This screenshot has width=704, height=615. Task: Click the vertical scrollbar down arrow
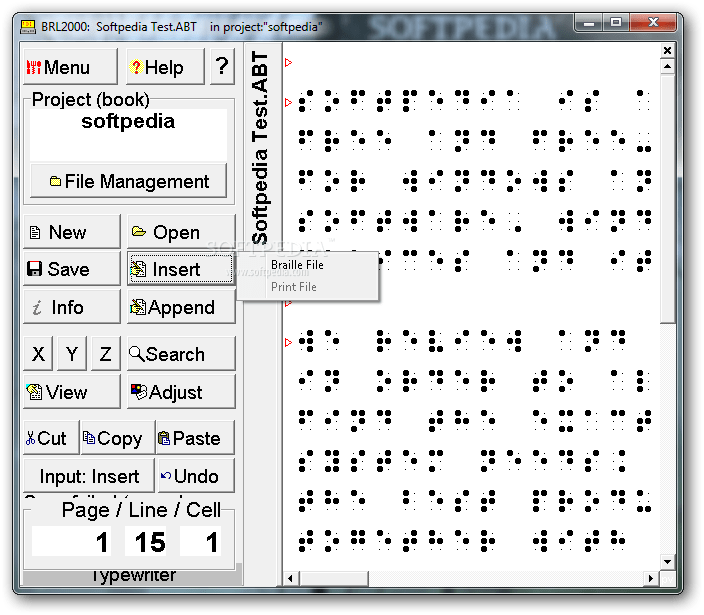[x=667, y=562]
